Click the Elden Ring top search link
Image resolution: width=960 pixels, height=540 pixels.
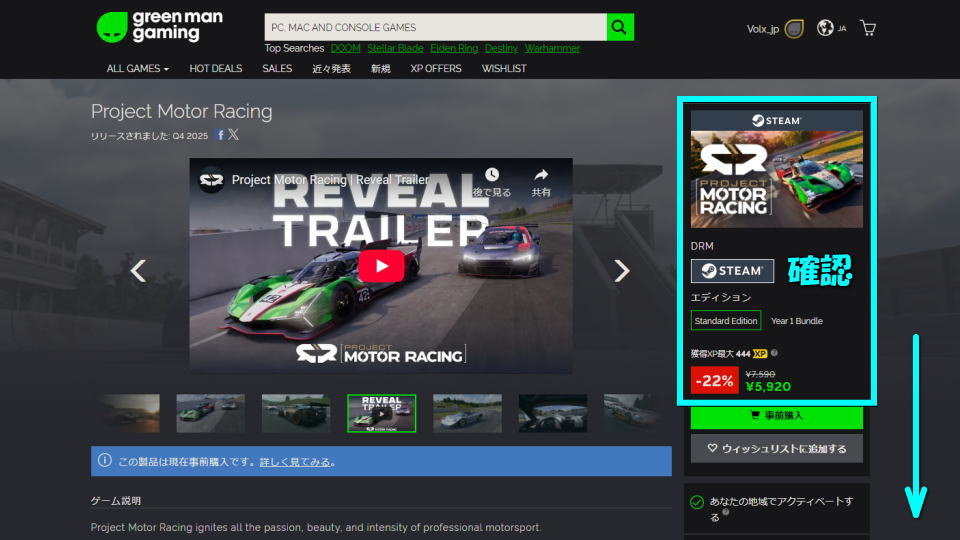pyautogui.click(x=454, y=48)
